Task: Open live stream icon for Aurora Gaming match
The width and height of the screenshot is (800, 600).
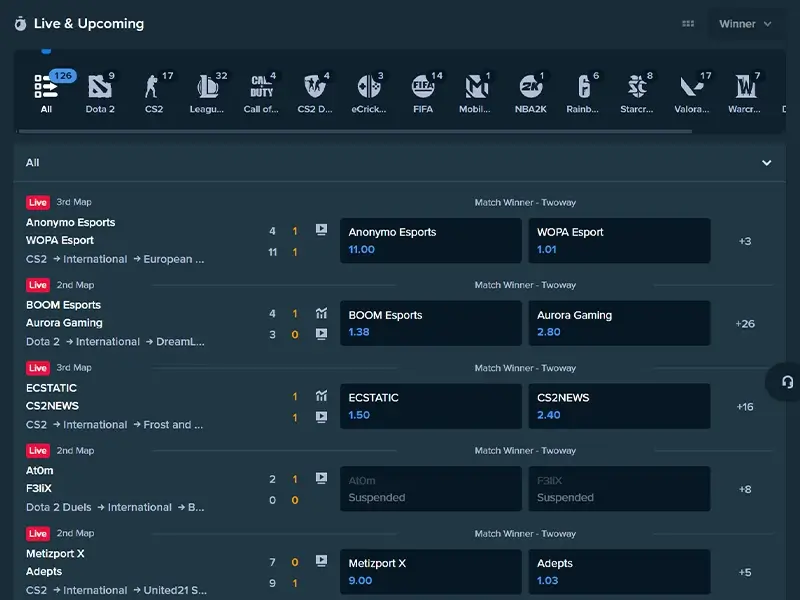Action: [x=321, y=334]
